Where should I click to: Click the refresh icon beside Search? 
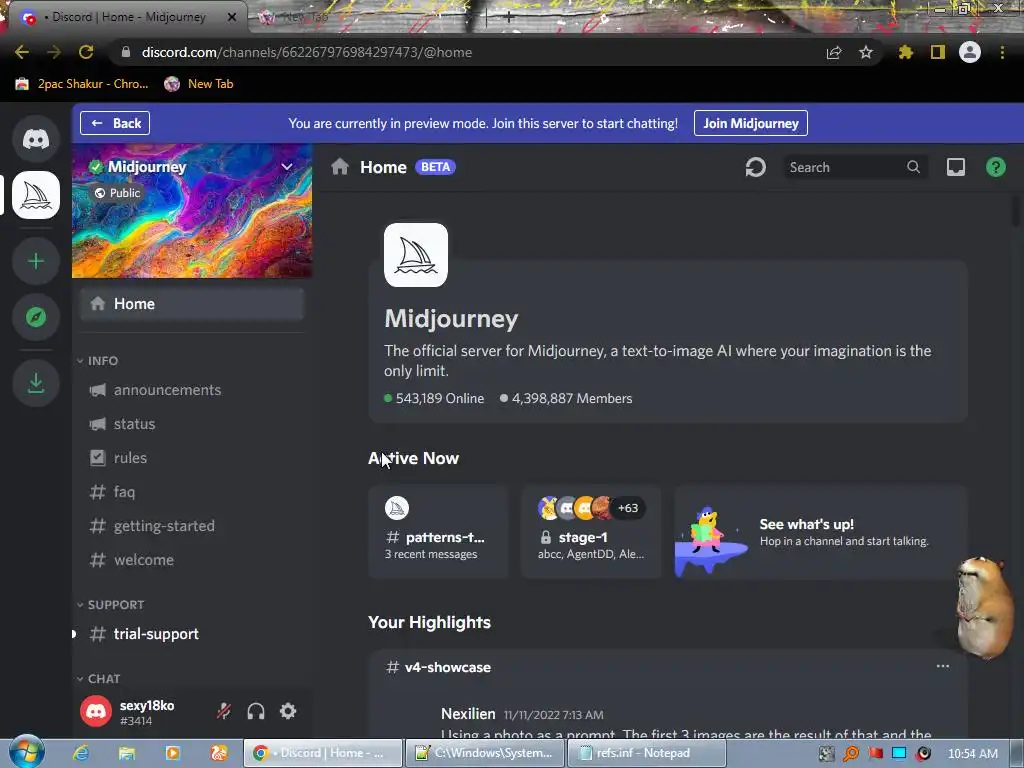coord(756,167)
